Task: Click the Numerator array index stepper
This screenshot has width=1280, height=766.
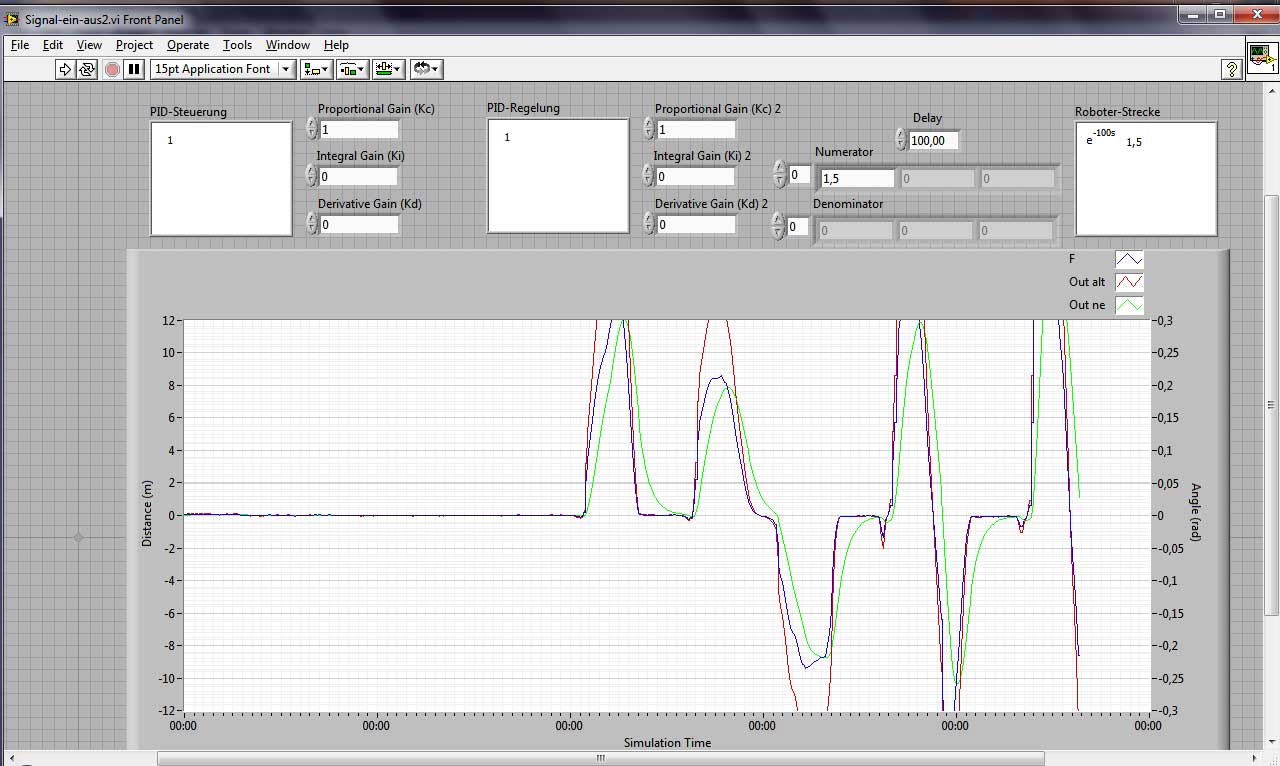Action: [780, 175]
